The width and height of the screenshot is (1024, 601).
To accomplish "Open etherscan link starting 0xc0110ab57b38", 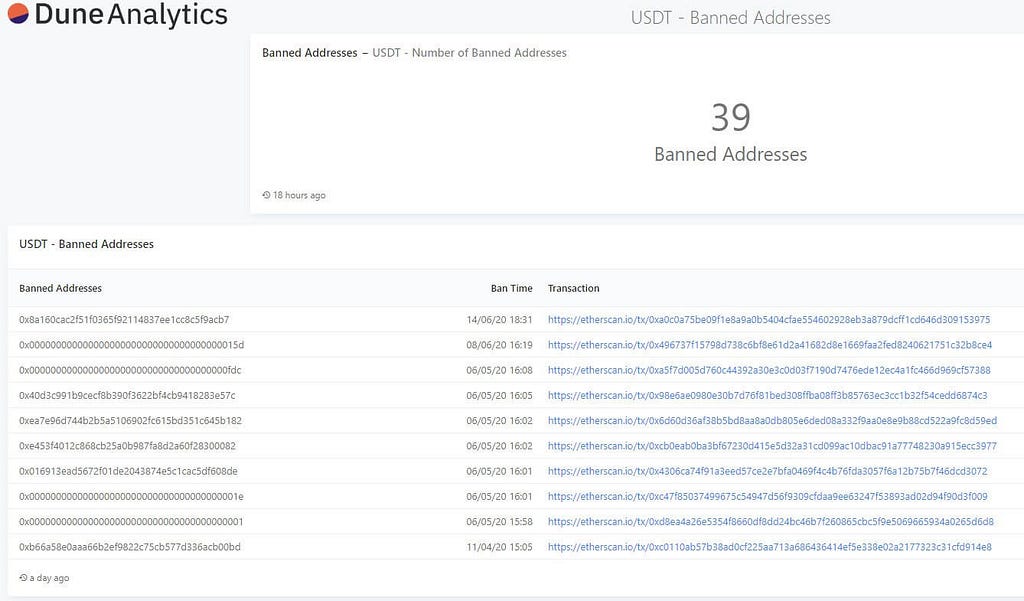I will 769,547.
